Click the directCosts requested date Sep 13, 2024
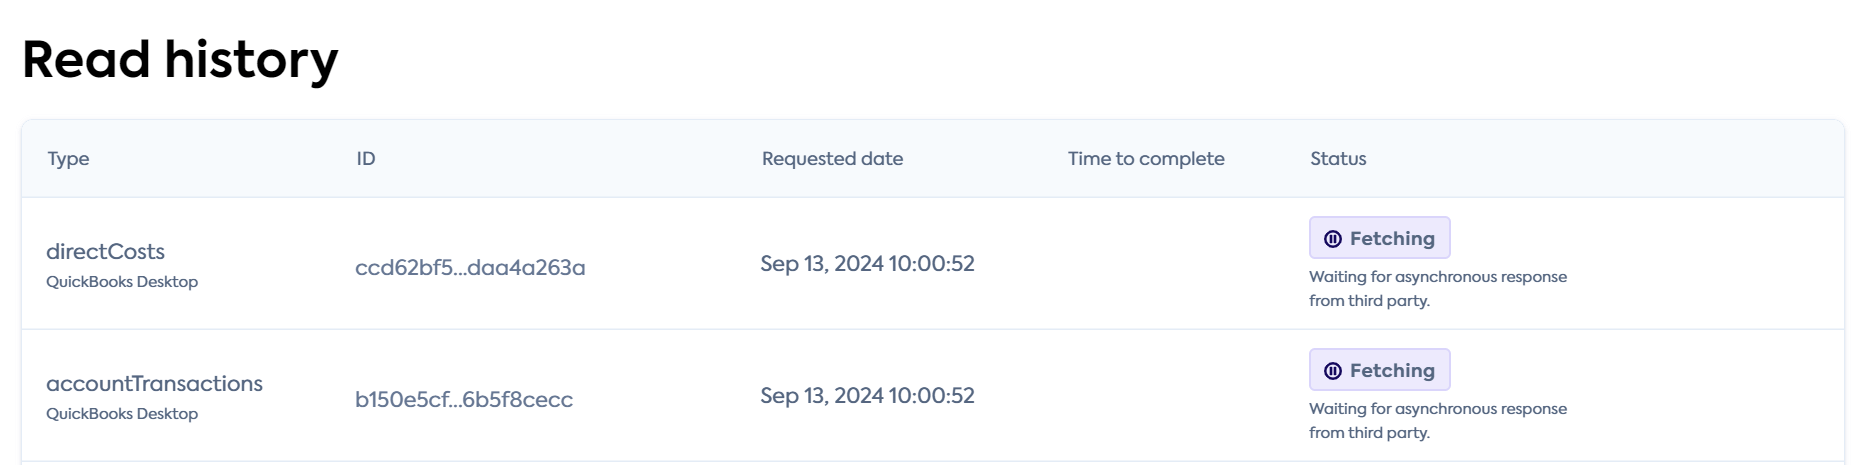This screenshot has height=465, width=1856. tap(867, 264)
